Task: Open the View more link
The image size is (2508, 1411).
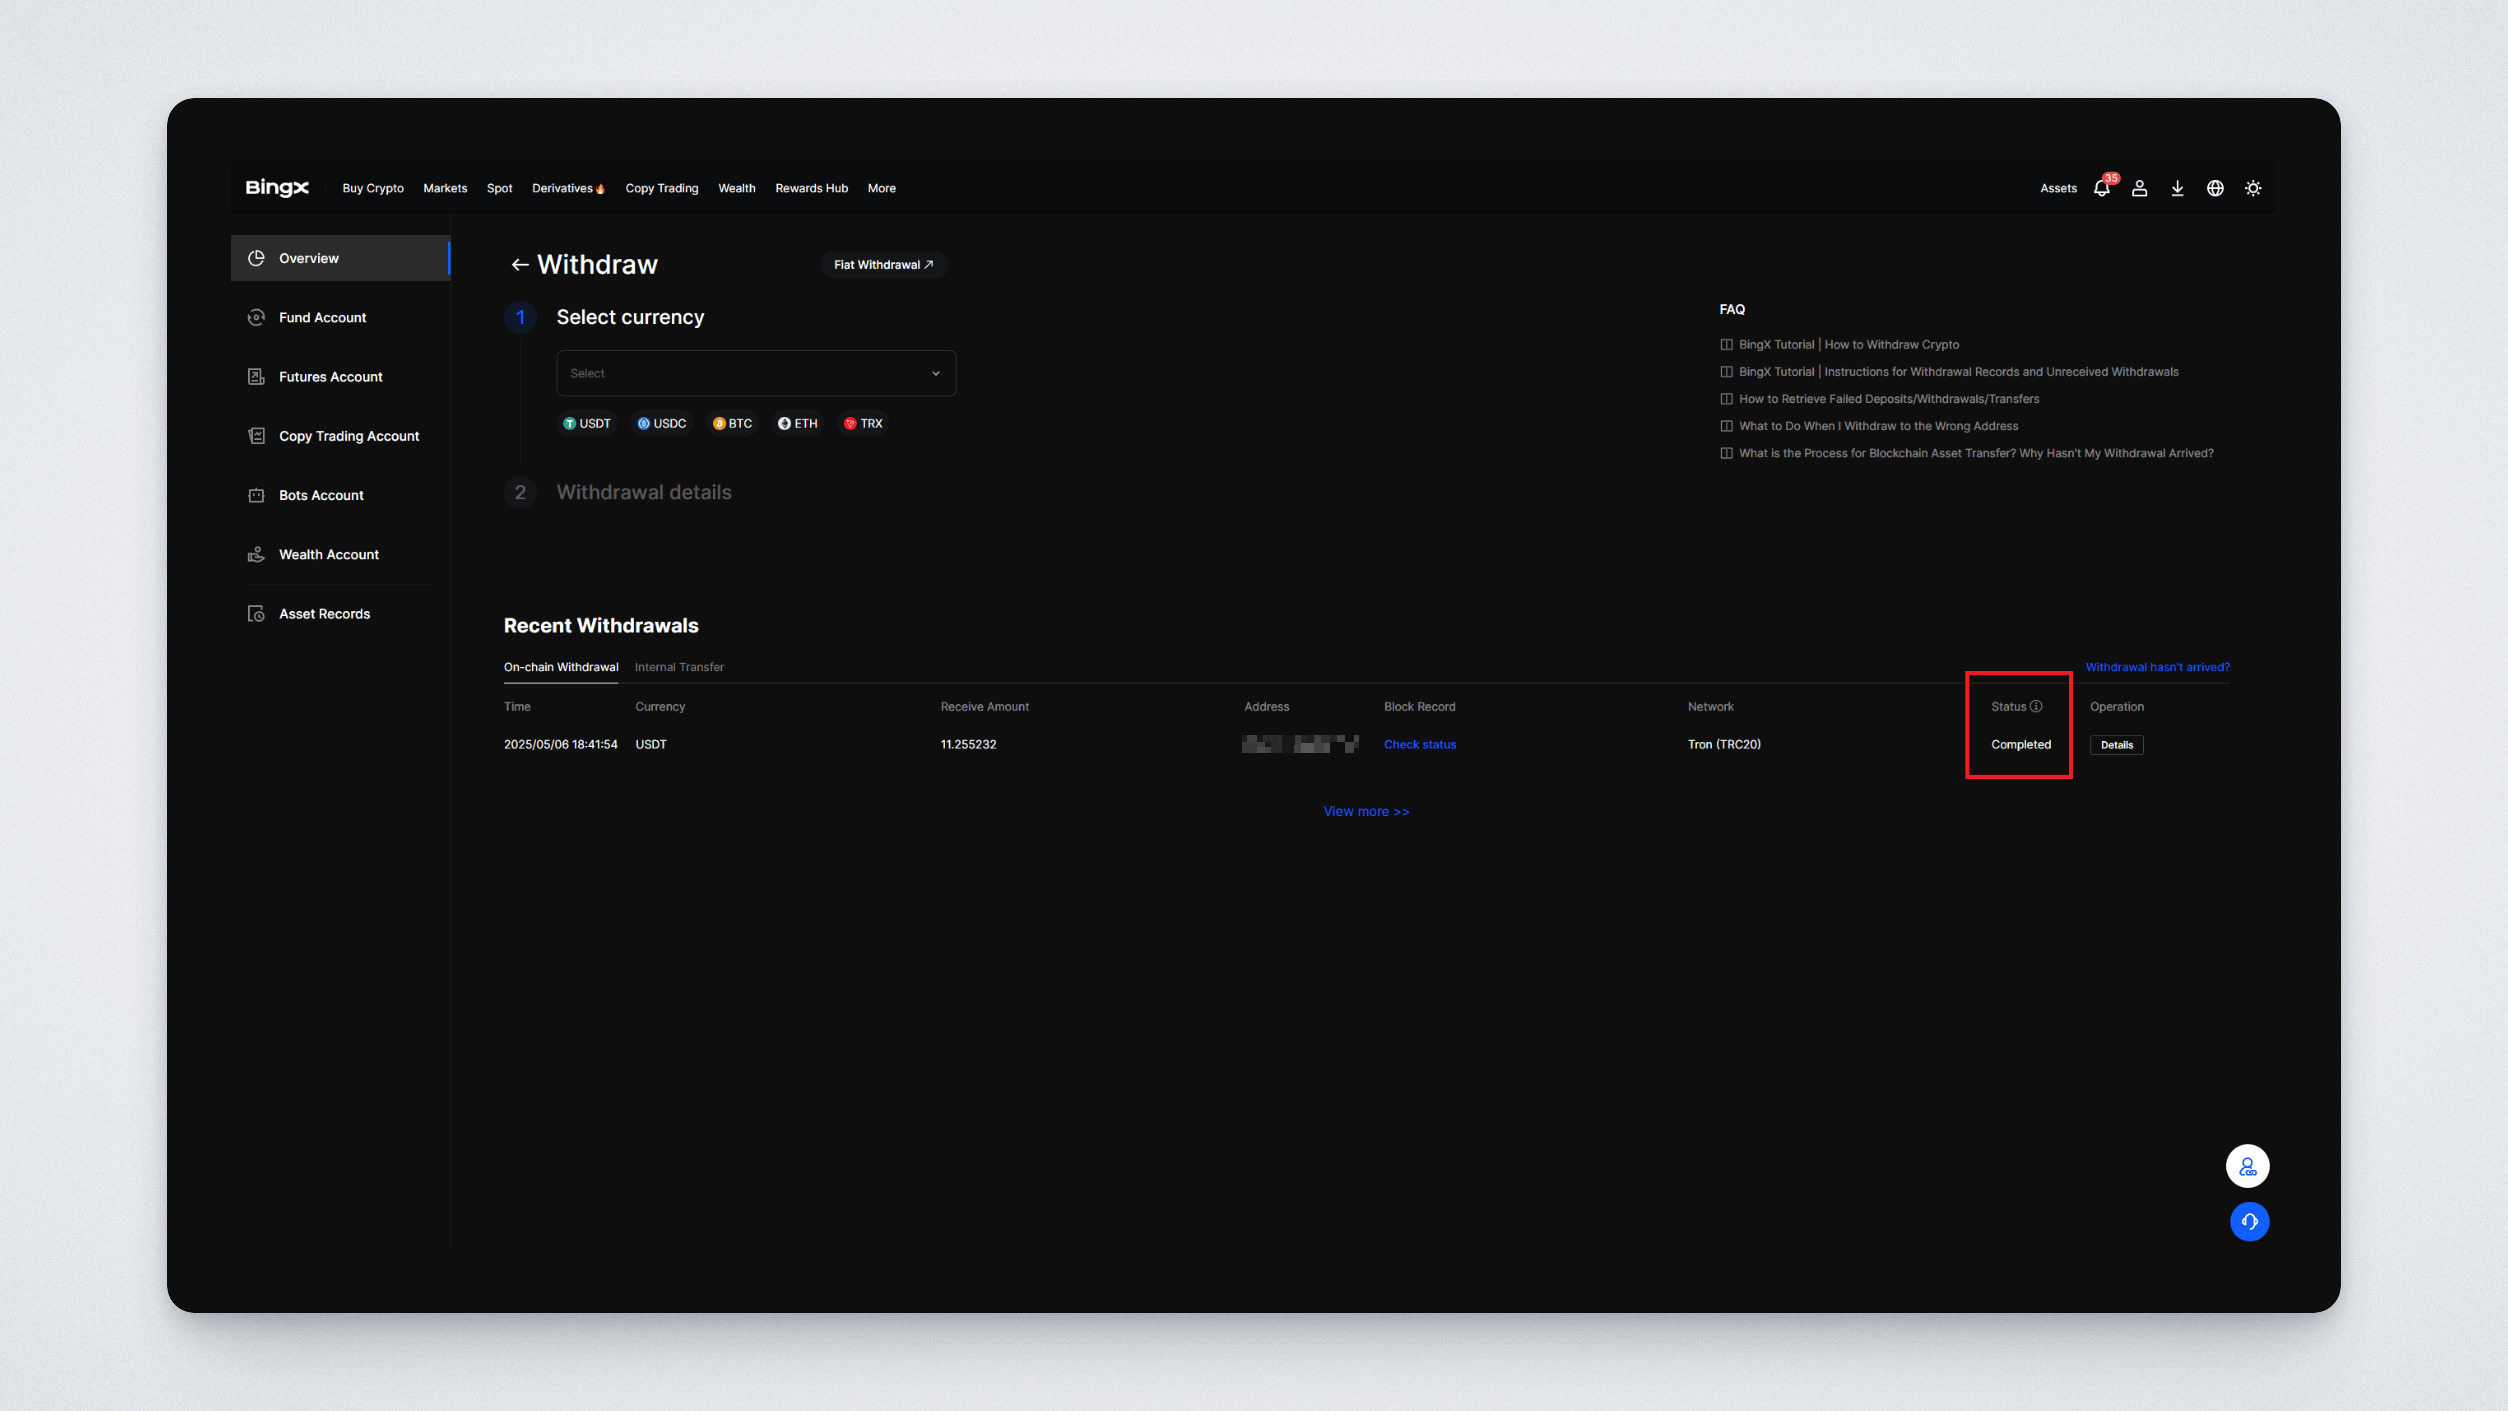Action: pos(1365,811)
